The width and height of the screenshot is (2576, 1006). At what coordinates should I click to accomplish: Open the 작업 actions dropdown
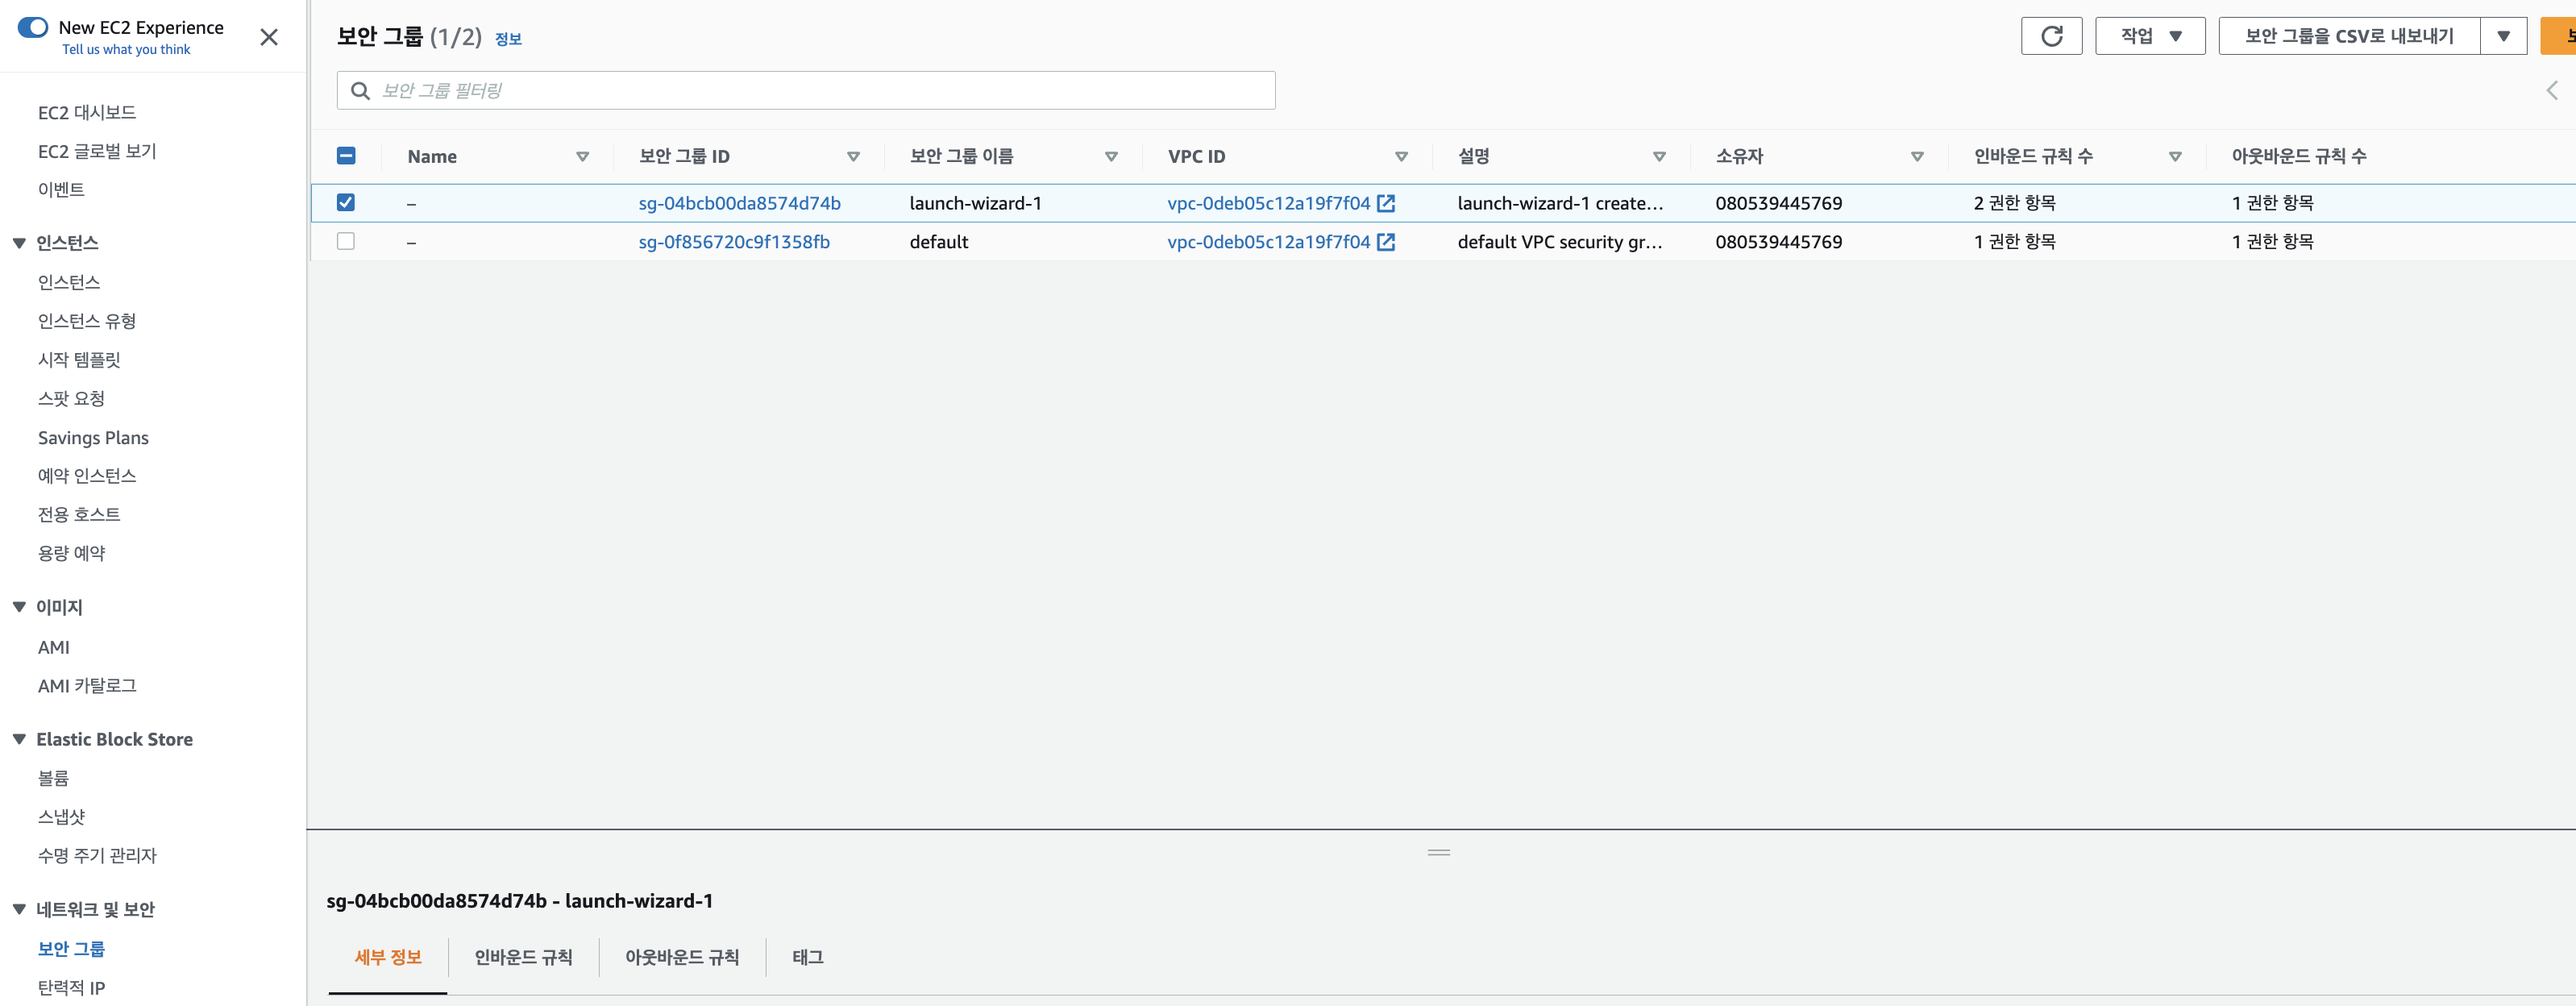(2150, 36)
